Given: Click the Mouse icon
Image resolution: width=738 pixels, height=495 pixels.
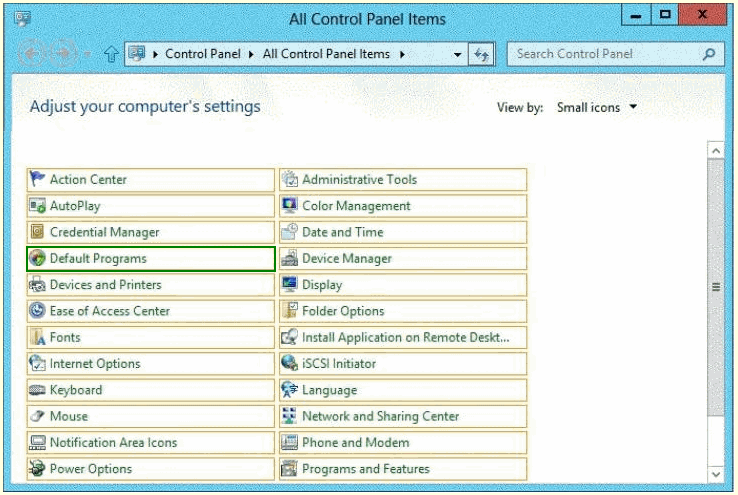Looking at the screenshot, I should [x=37, y=416].
